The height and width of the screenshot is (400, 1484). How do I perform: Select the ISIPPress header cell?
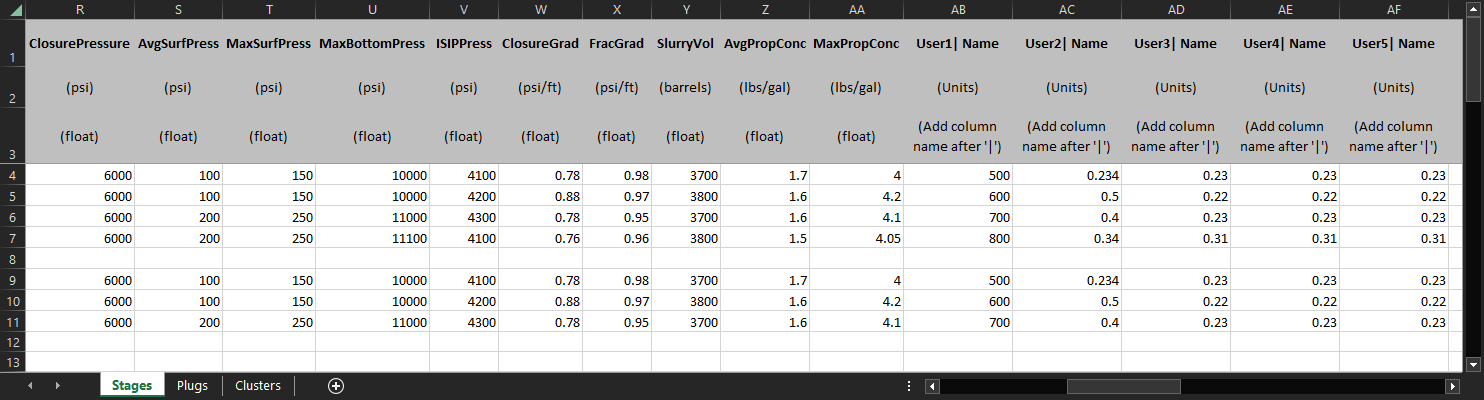pos(464,44)
